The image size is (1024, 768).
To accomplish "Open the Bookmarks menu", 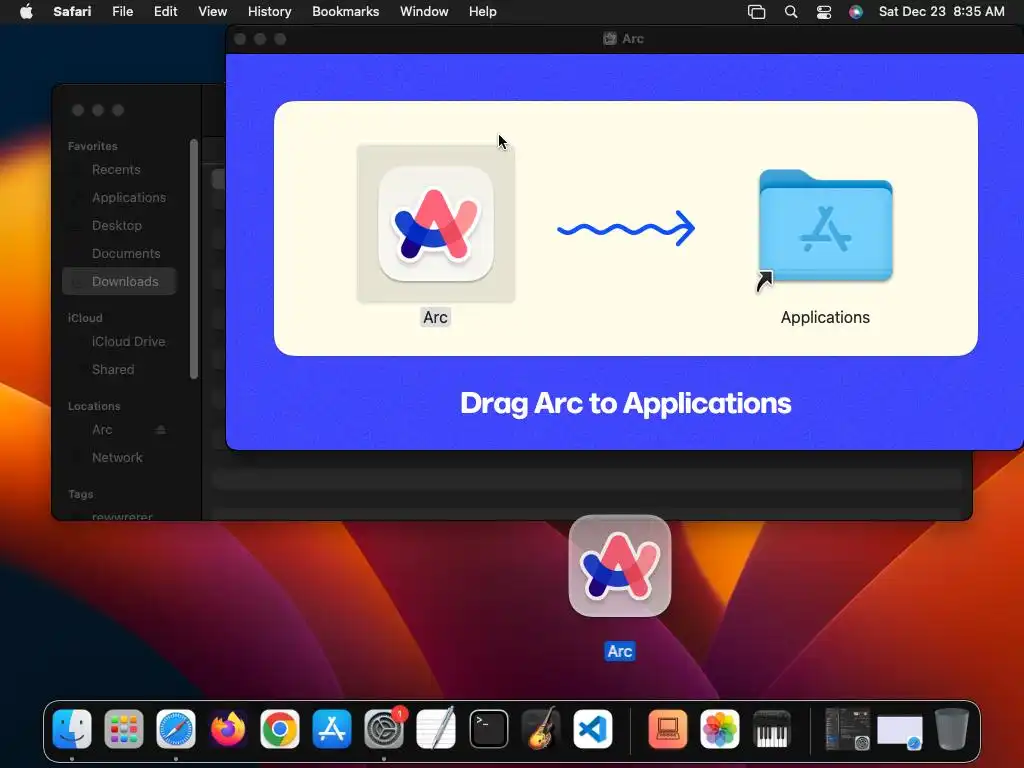I will [345, 12].
